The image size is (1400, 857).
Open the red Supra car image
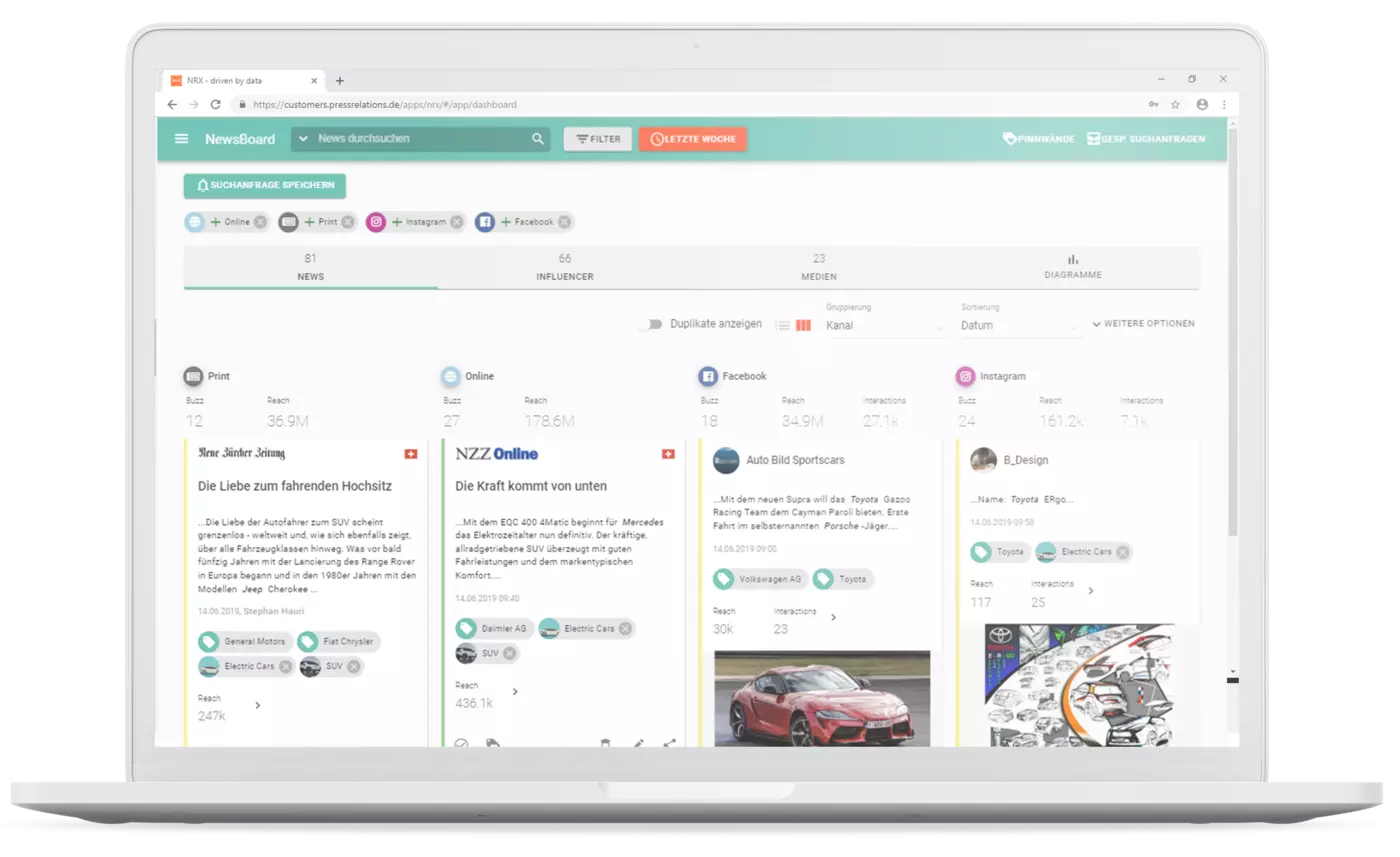tap(822, 699)
